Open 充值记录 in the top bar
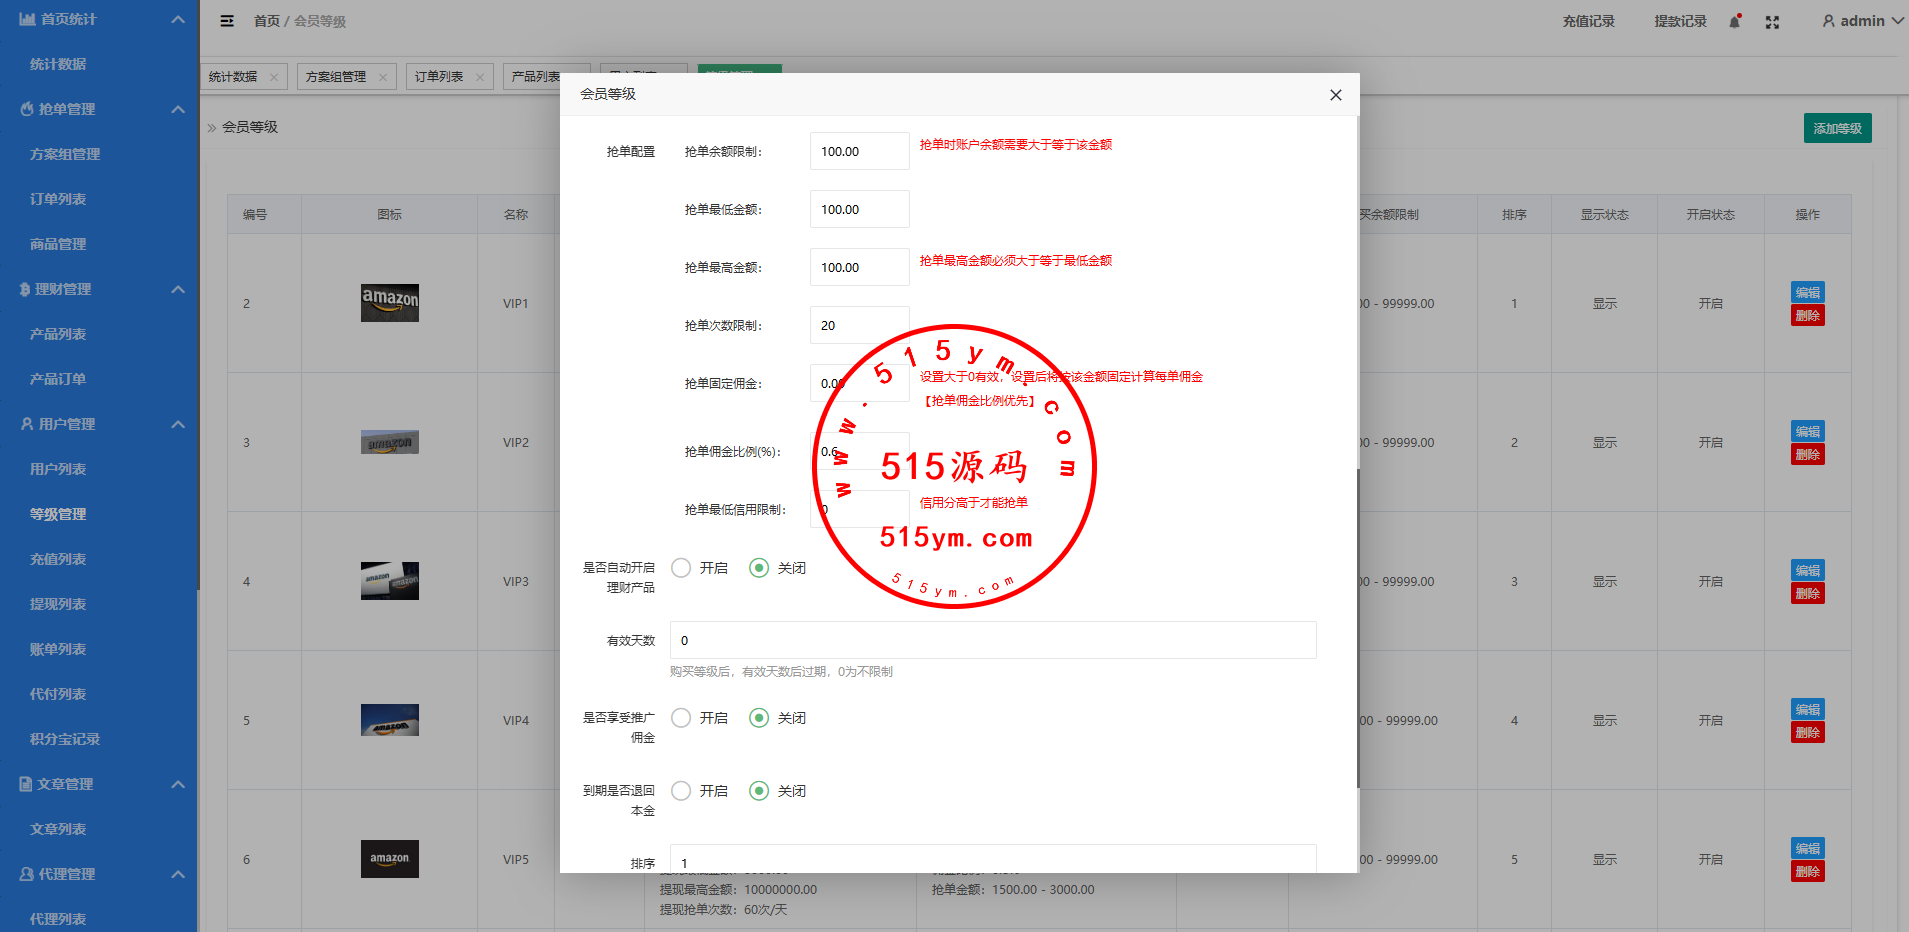 [x=1588, y=21]
